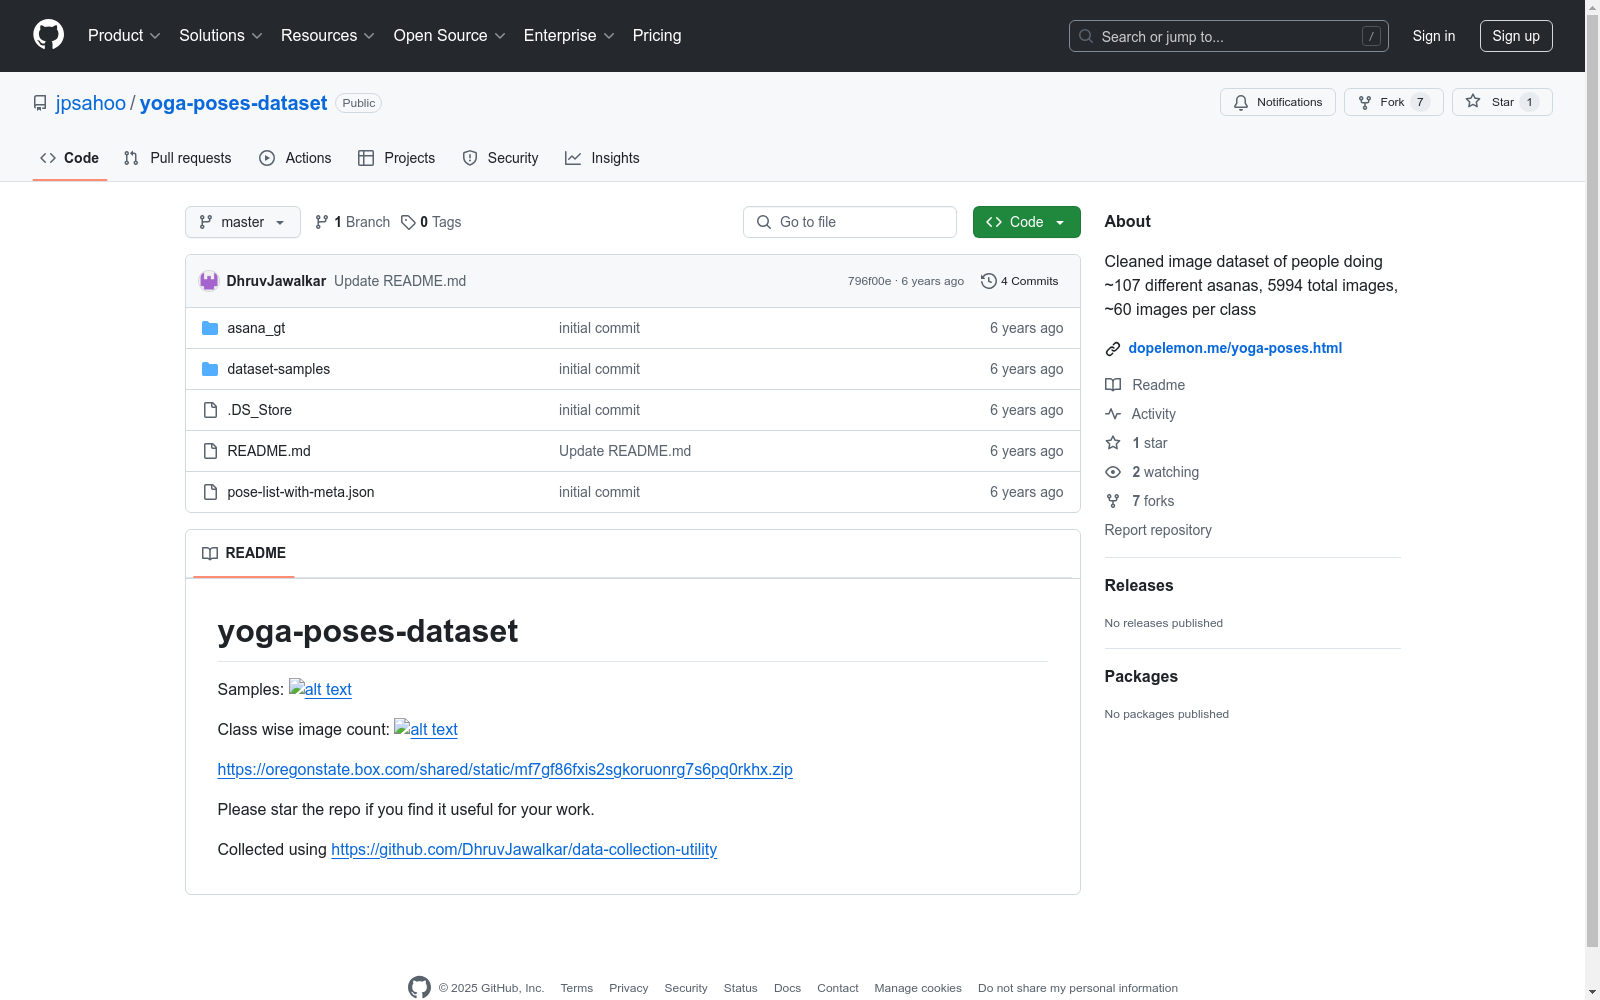Click the pulse icon beside Activity
Image resolution: width=1600 pixels, height=1000 pixels.
pyautogui.click(x=1113, y=414)
